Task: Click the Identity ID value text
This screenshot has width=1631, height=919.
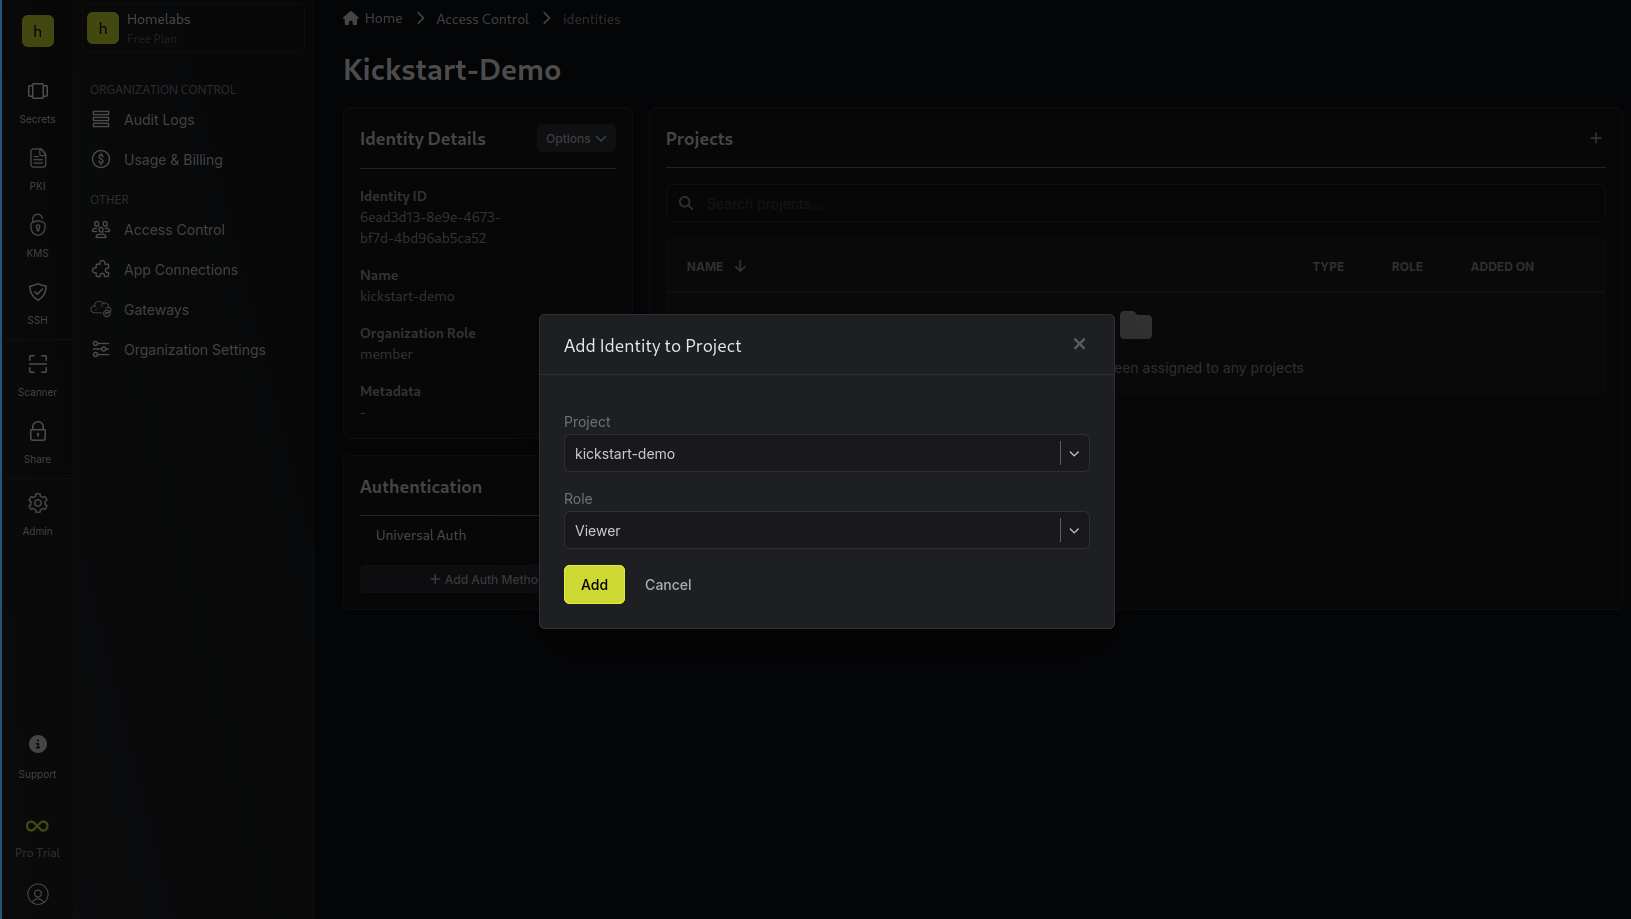Action: click(x=430, y=228)
